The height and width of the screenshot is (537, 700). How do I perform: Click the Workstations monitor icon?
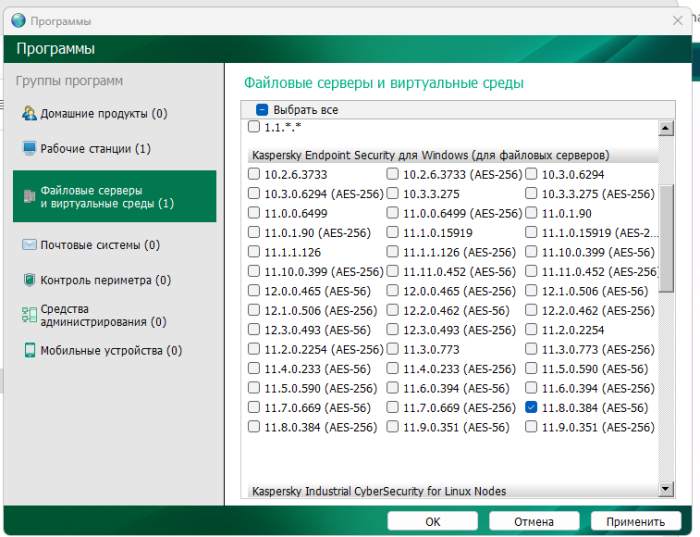[x=29, y=148]
